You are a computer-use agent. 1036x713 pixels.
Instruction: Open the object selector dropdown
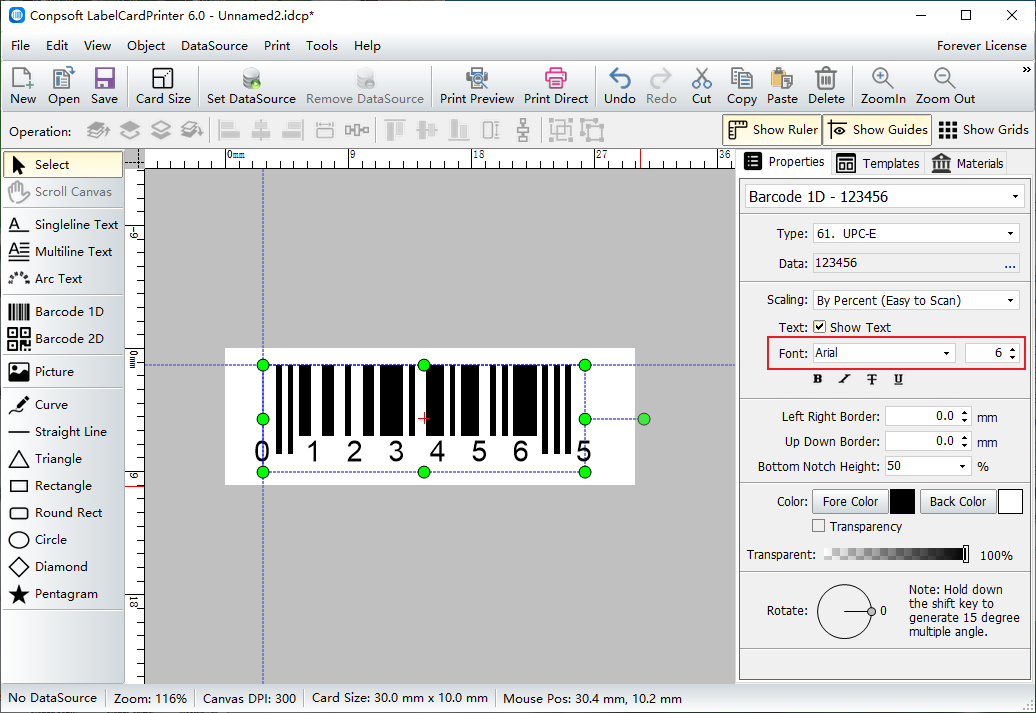click(x=1016, y=197)
